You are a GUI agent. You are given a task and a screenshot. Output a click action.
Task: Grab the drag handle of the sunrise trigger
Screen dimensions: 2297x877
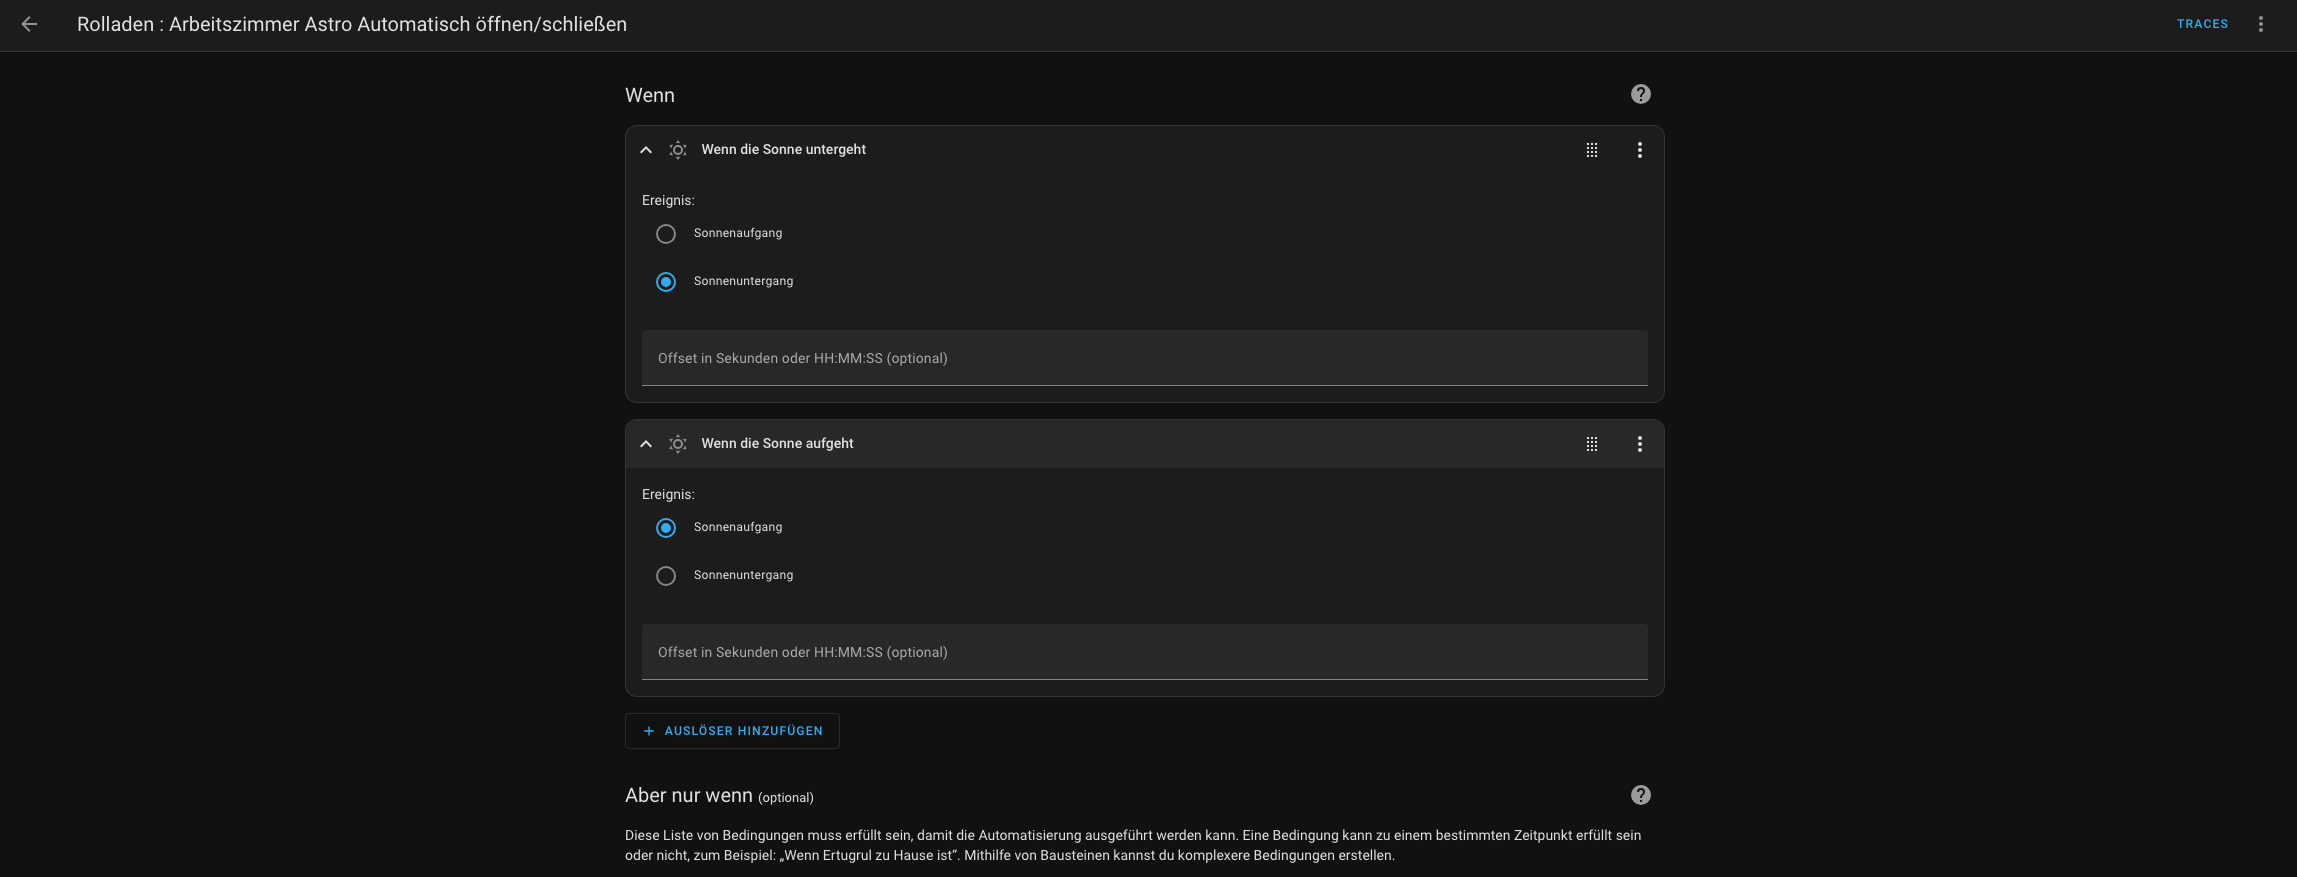tap(1591, 444)
